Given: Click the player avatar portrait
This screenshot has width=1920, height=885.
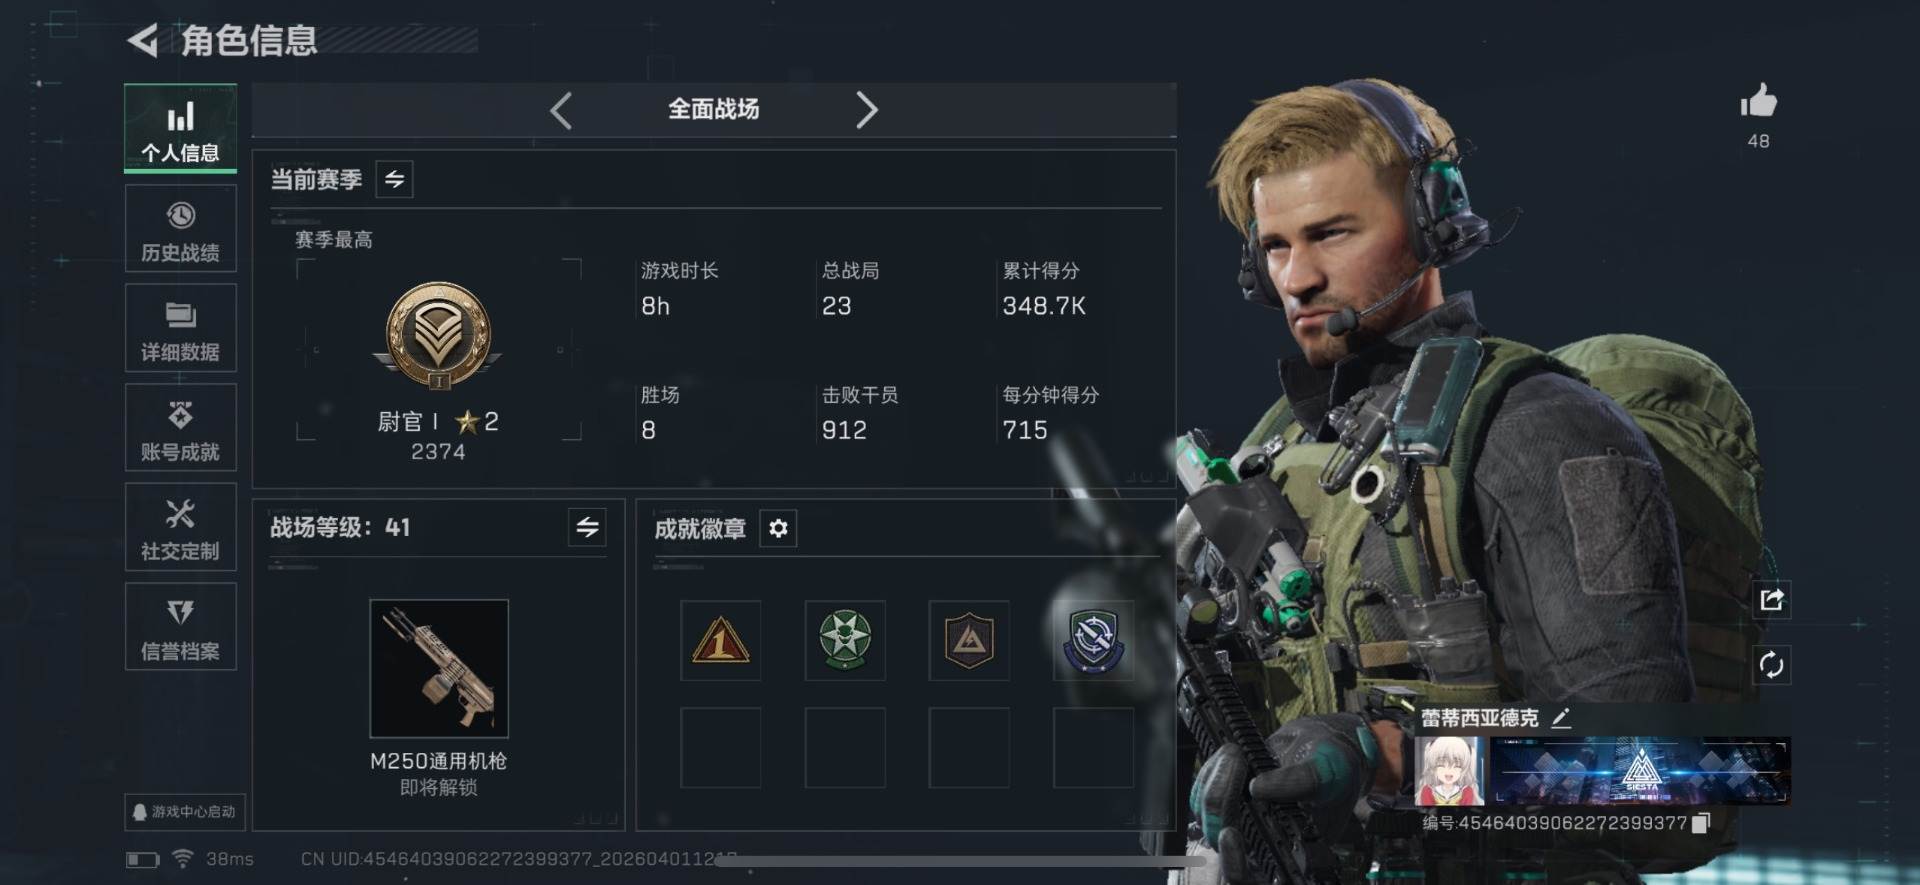Looking at the screenshot, I should pyautogui.click(x=1450, y=771).
